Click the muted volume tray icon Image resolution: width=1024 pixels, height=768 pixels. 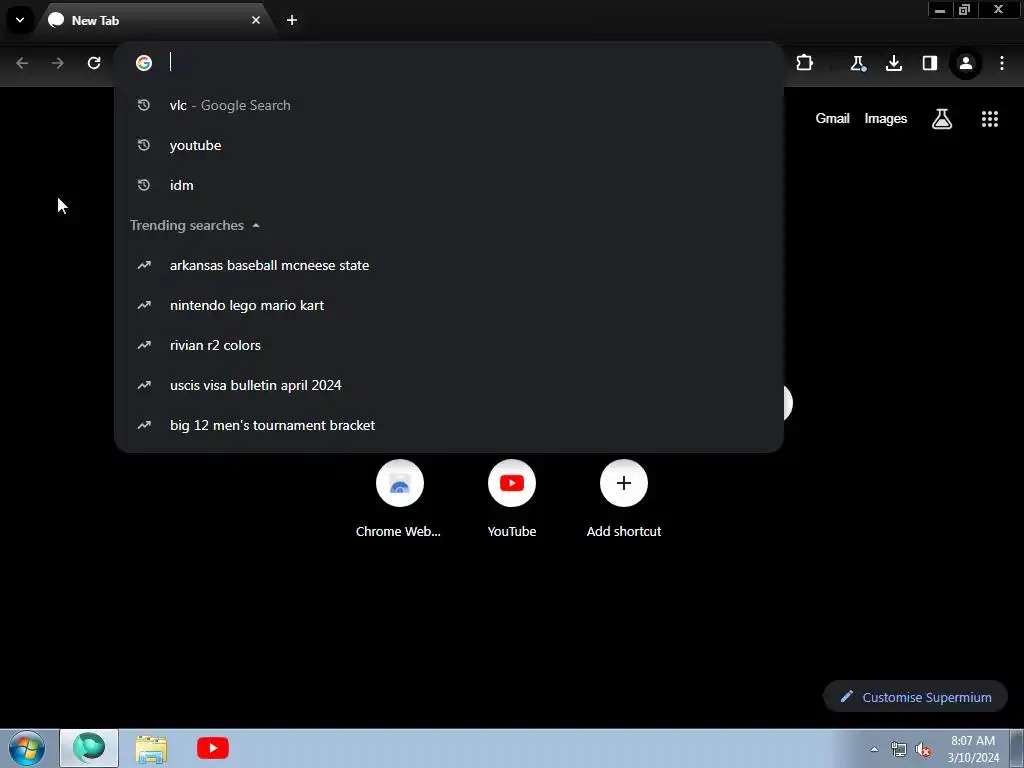pyautogui.click(x=923, y=749)
